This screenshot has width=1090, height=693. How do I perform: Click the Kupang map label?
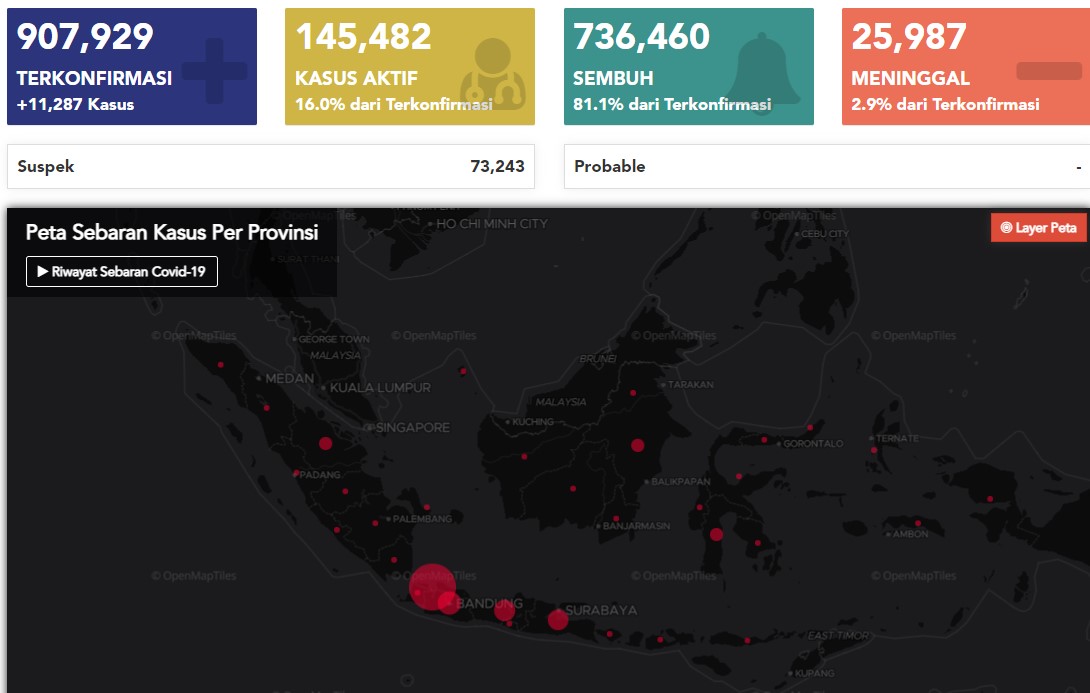(x=815, y=673)
